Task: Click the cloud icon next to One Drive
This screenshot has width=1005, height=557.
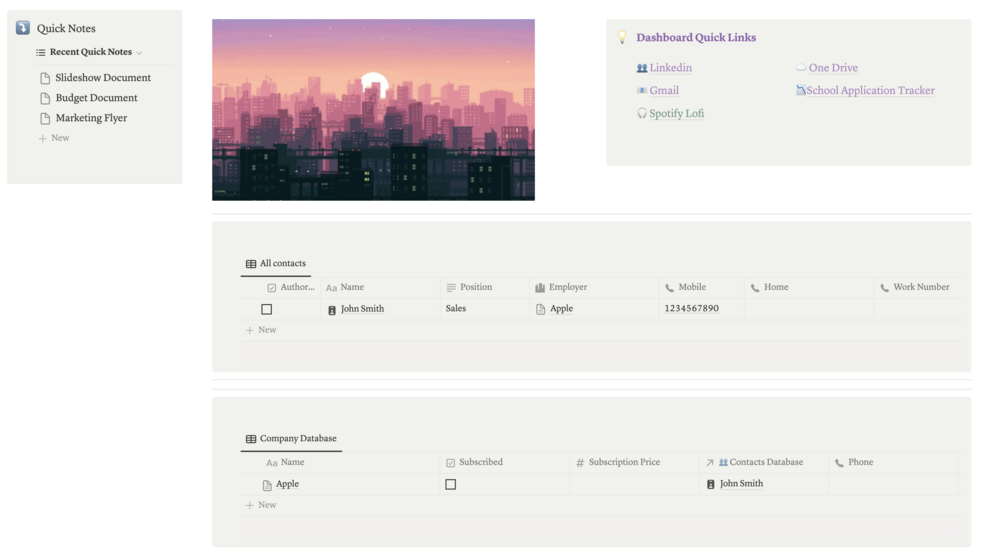Action: click(x=801, y=67)
